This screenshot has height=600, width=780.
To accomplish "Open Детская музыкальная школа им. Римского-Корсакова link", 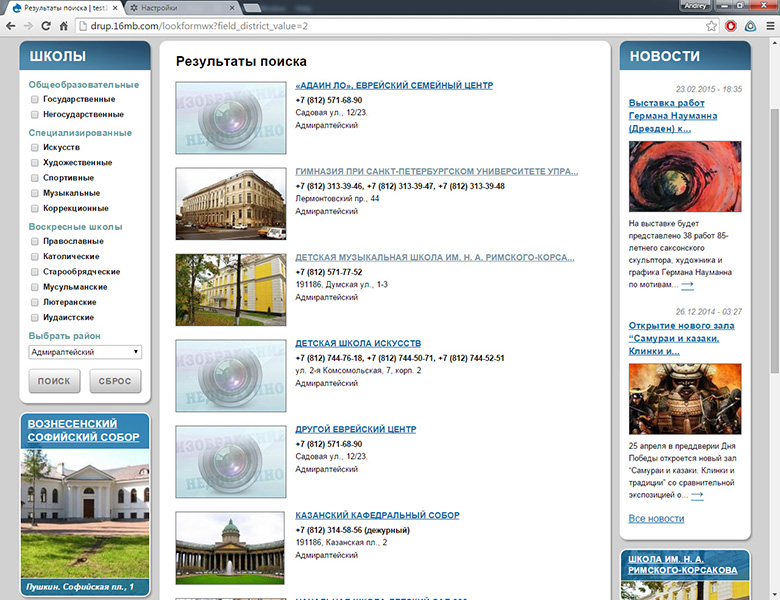I will [435, 258].
